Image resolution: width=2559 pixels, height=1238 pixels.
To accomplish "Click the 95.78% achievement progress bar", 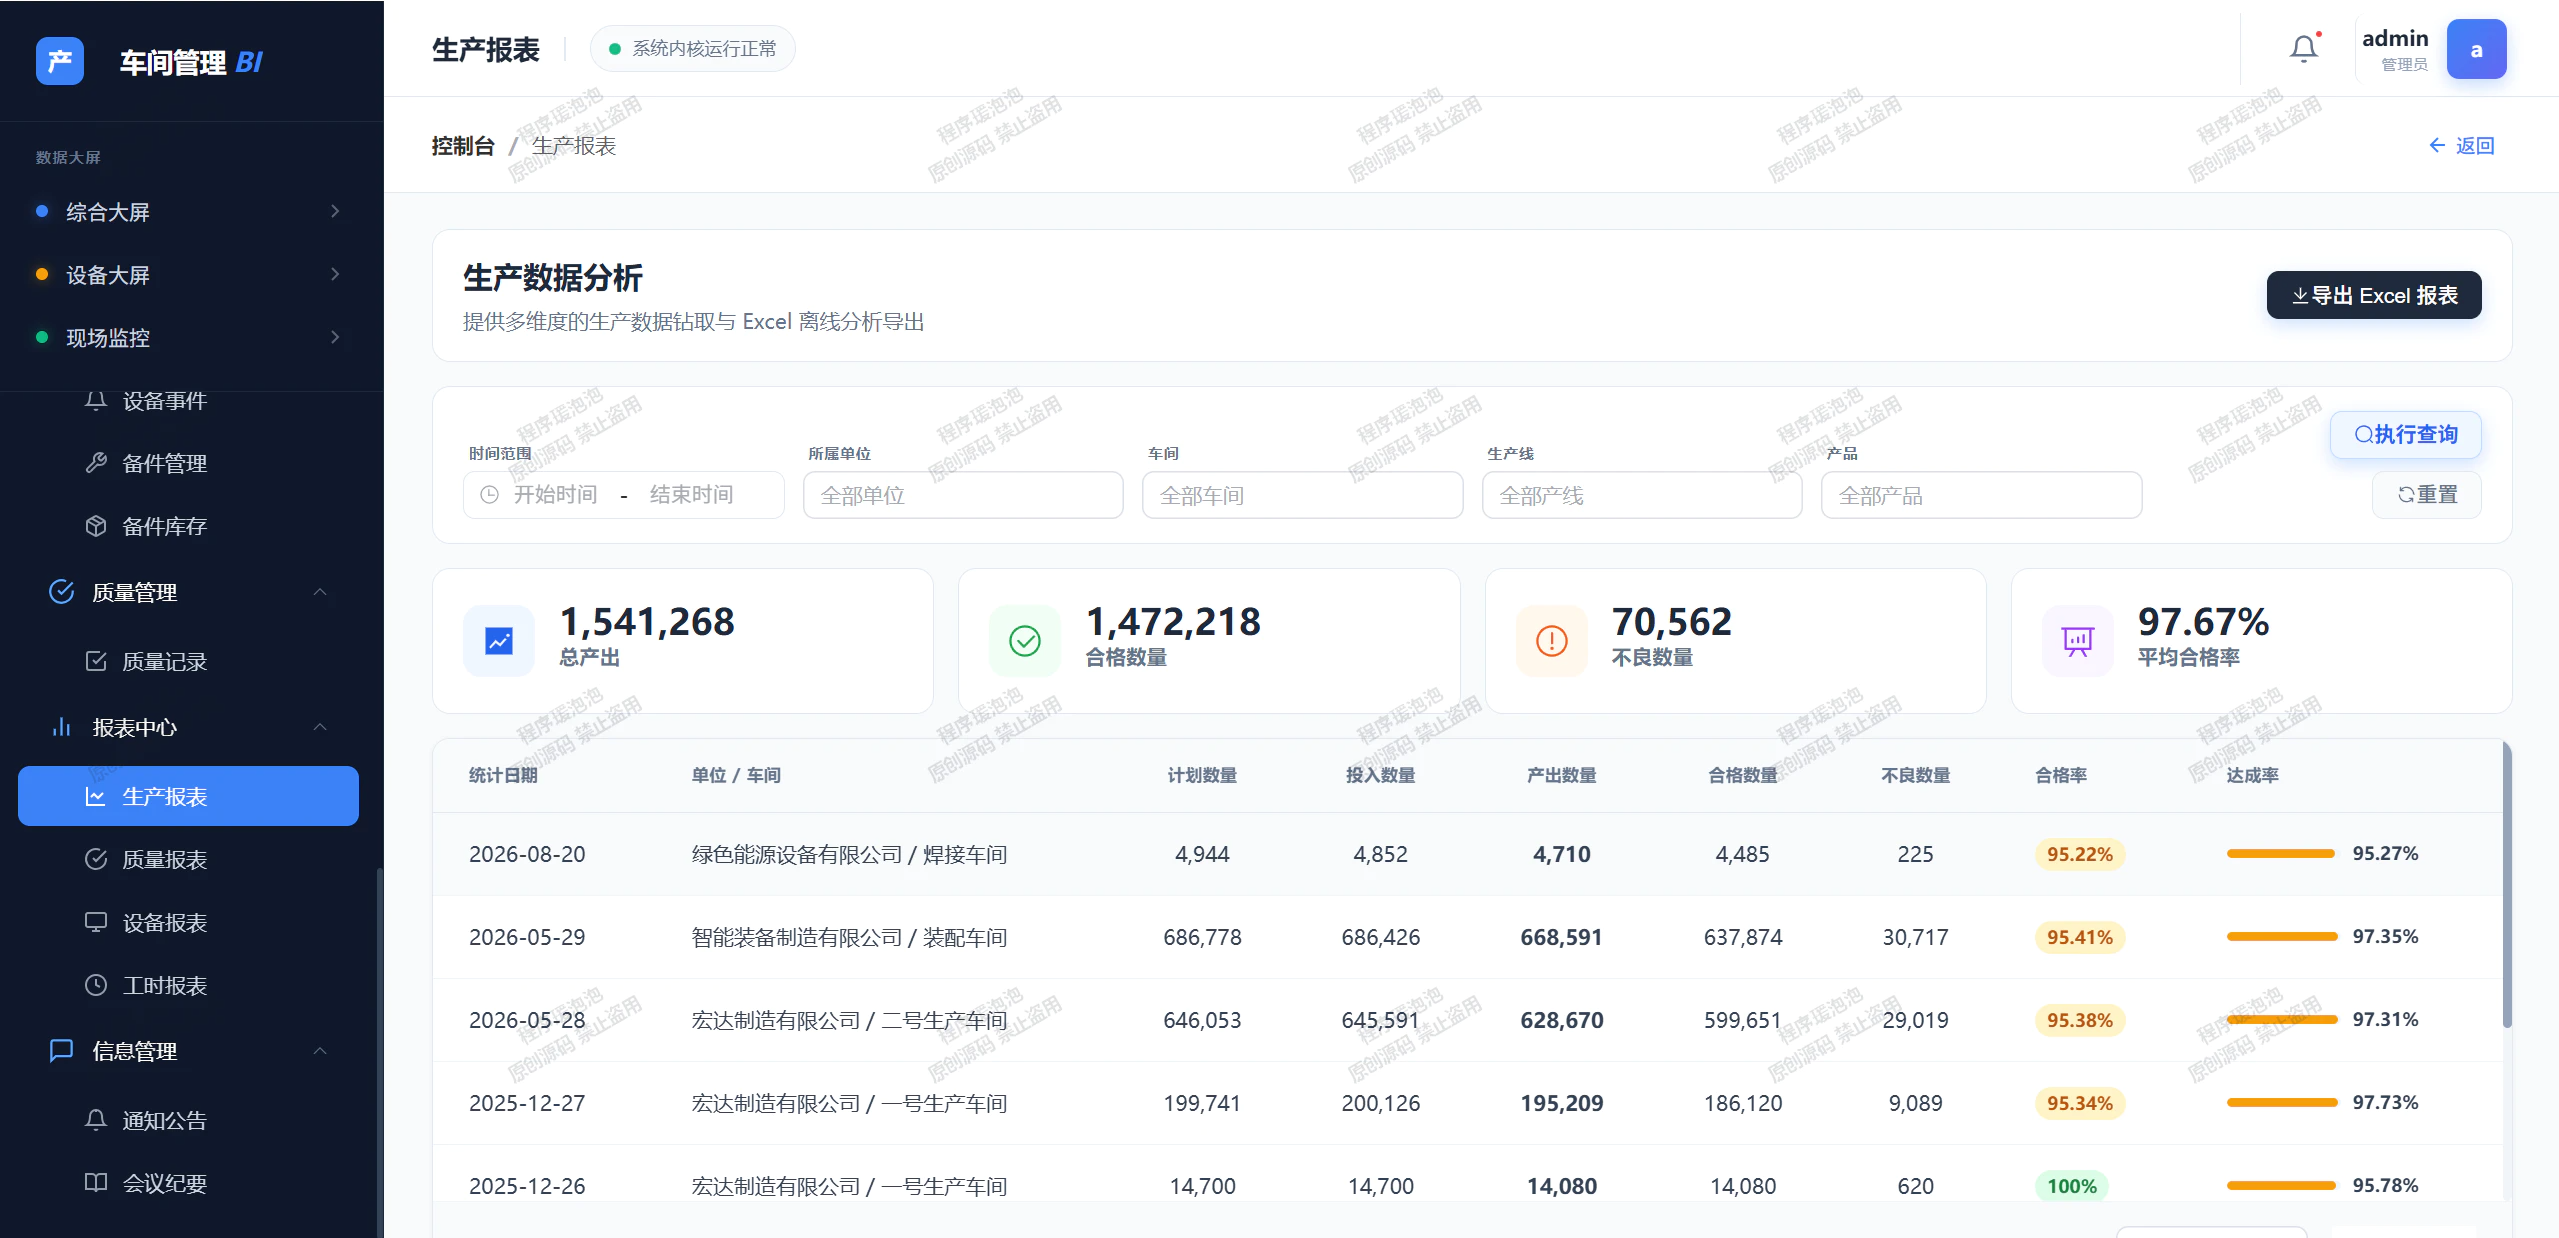I will (2280, 1185).
